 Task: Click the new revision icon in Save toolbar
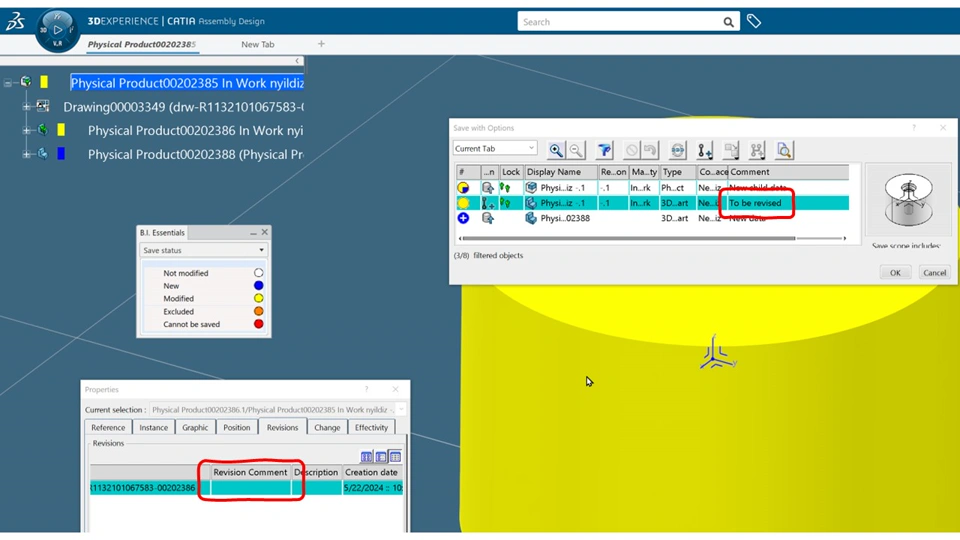click(x=705, y=150)
